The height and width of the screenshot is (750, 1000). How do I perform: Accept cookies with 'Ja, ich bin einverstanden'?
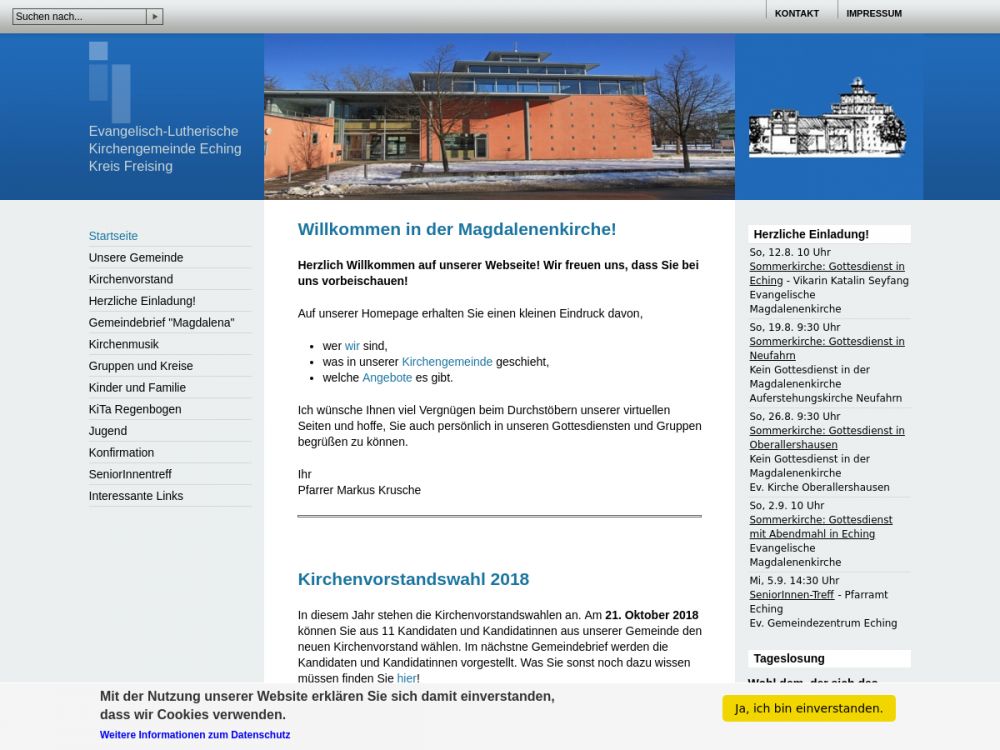[808, 708]
